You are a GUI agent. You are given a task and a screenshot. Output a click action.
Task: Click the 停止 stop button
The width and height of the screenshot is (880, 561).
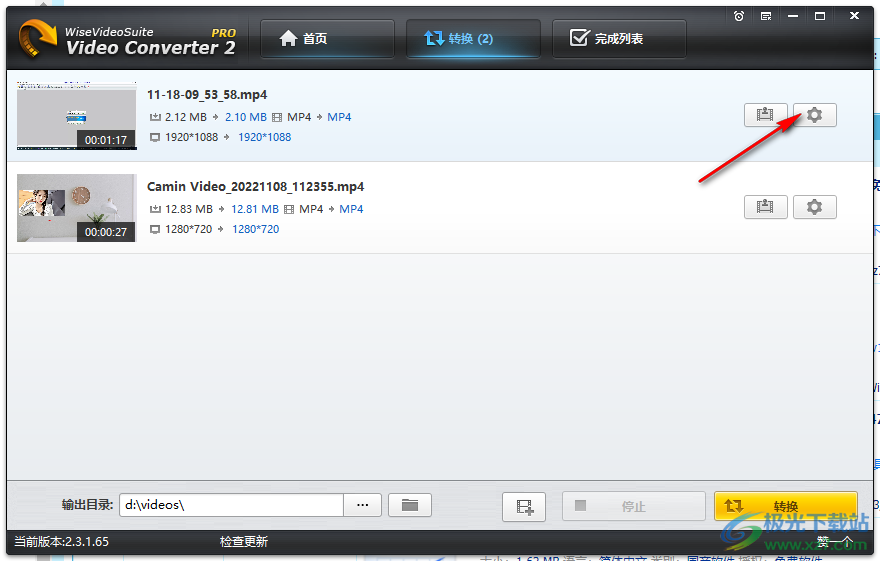(634, 507)
